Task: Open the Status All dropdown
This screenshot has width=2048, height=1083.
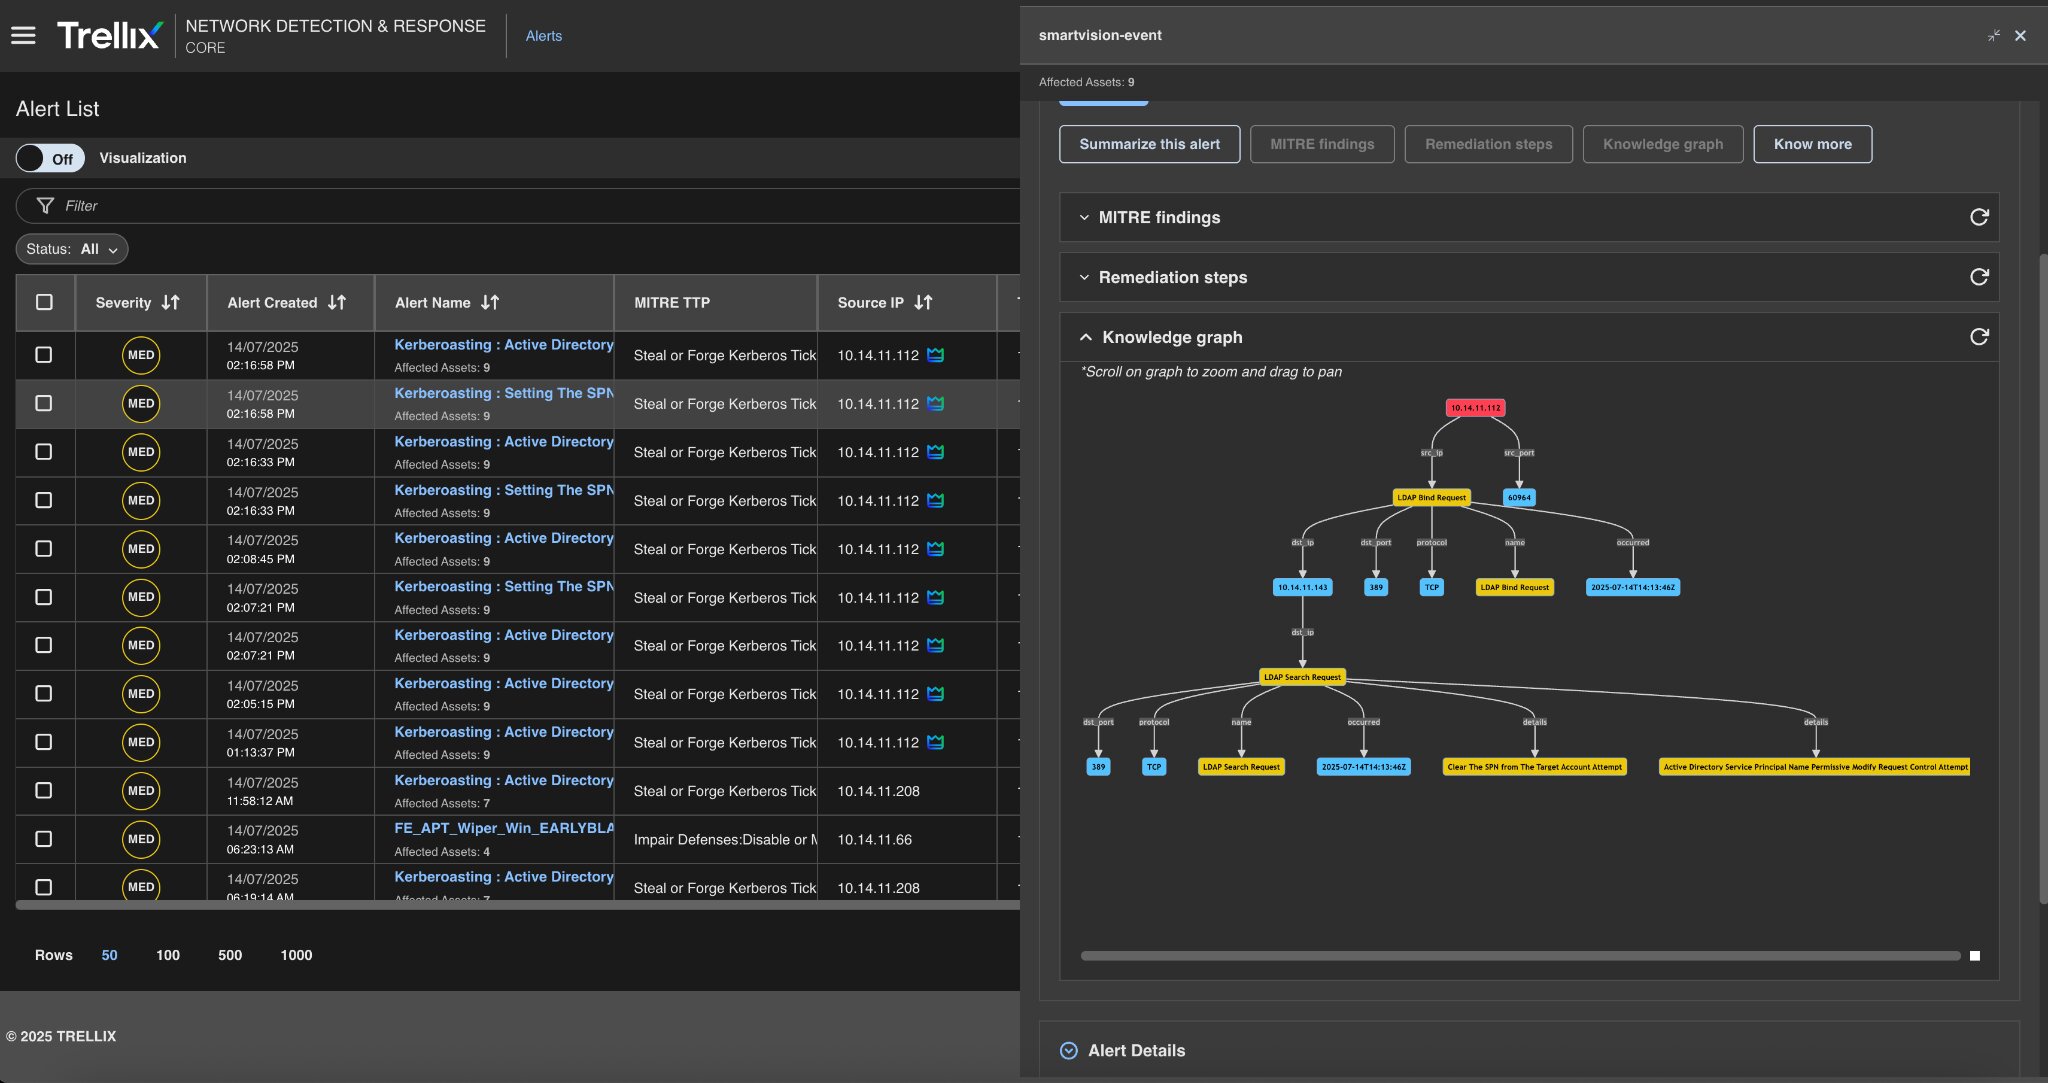Action: (x=72, y=249)
